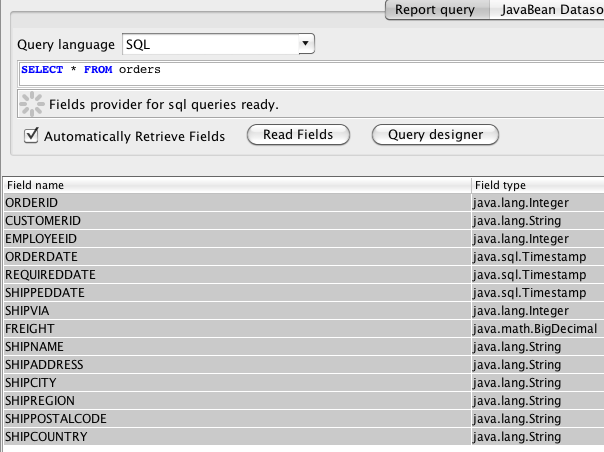Screen dimensions: 604x452
Task: Select the ORDERDATE field row
Action: pos(236,257)
